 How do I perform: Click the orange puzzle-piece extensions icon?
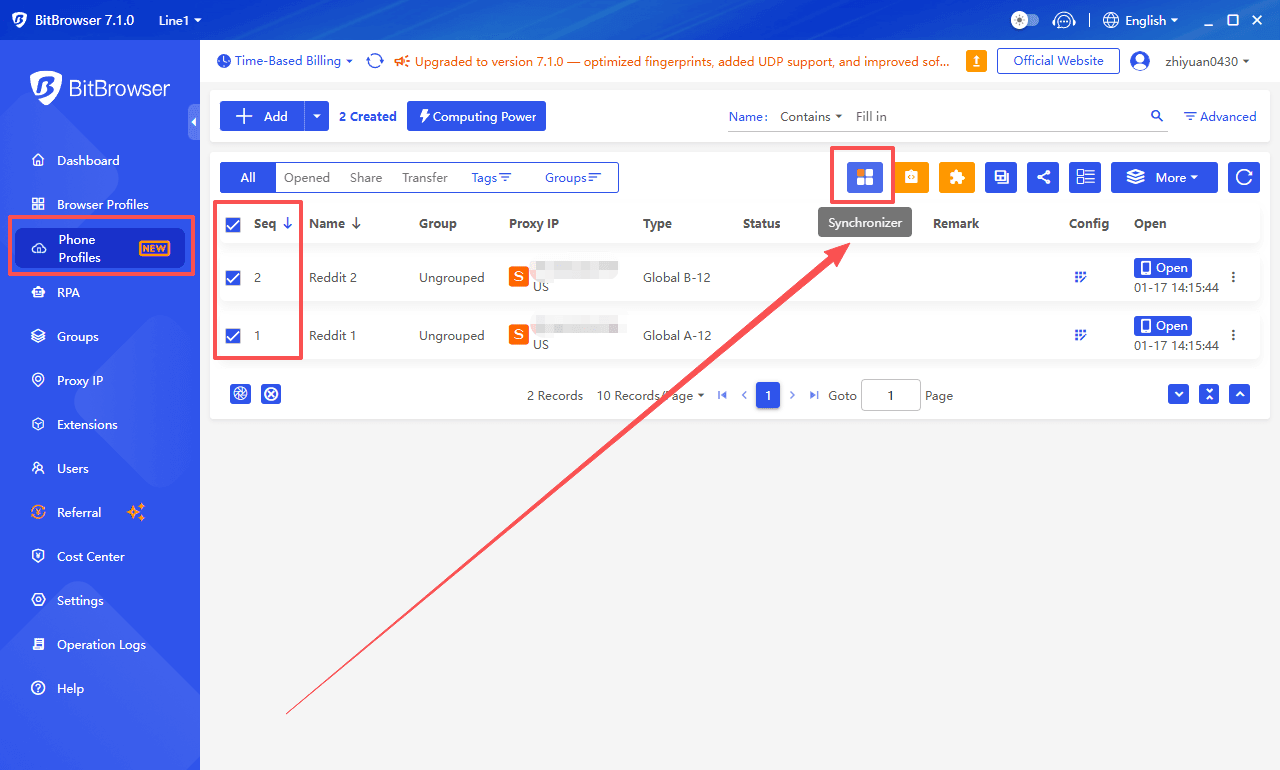(957, 177)
